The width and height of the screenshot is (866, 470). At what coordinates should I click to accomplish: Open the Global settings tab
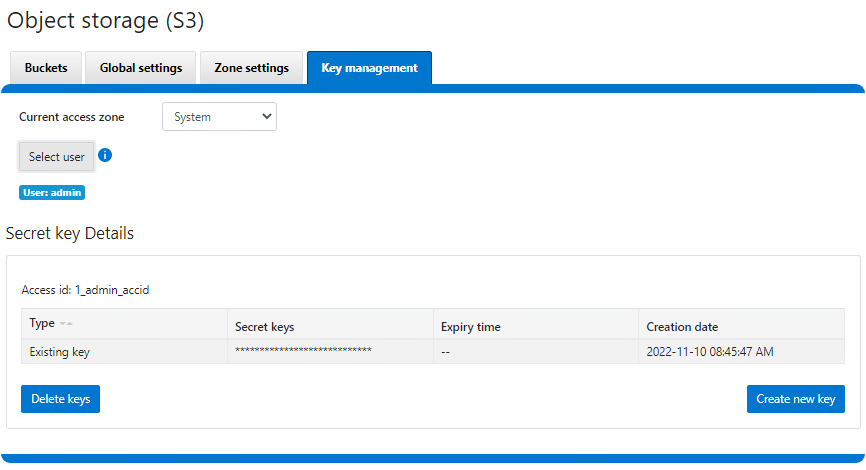click(141, 68)
